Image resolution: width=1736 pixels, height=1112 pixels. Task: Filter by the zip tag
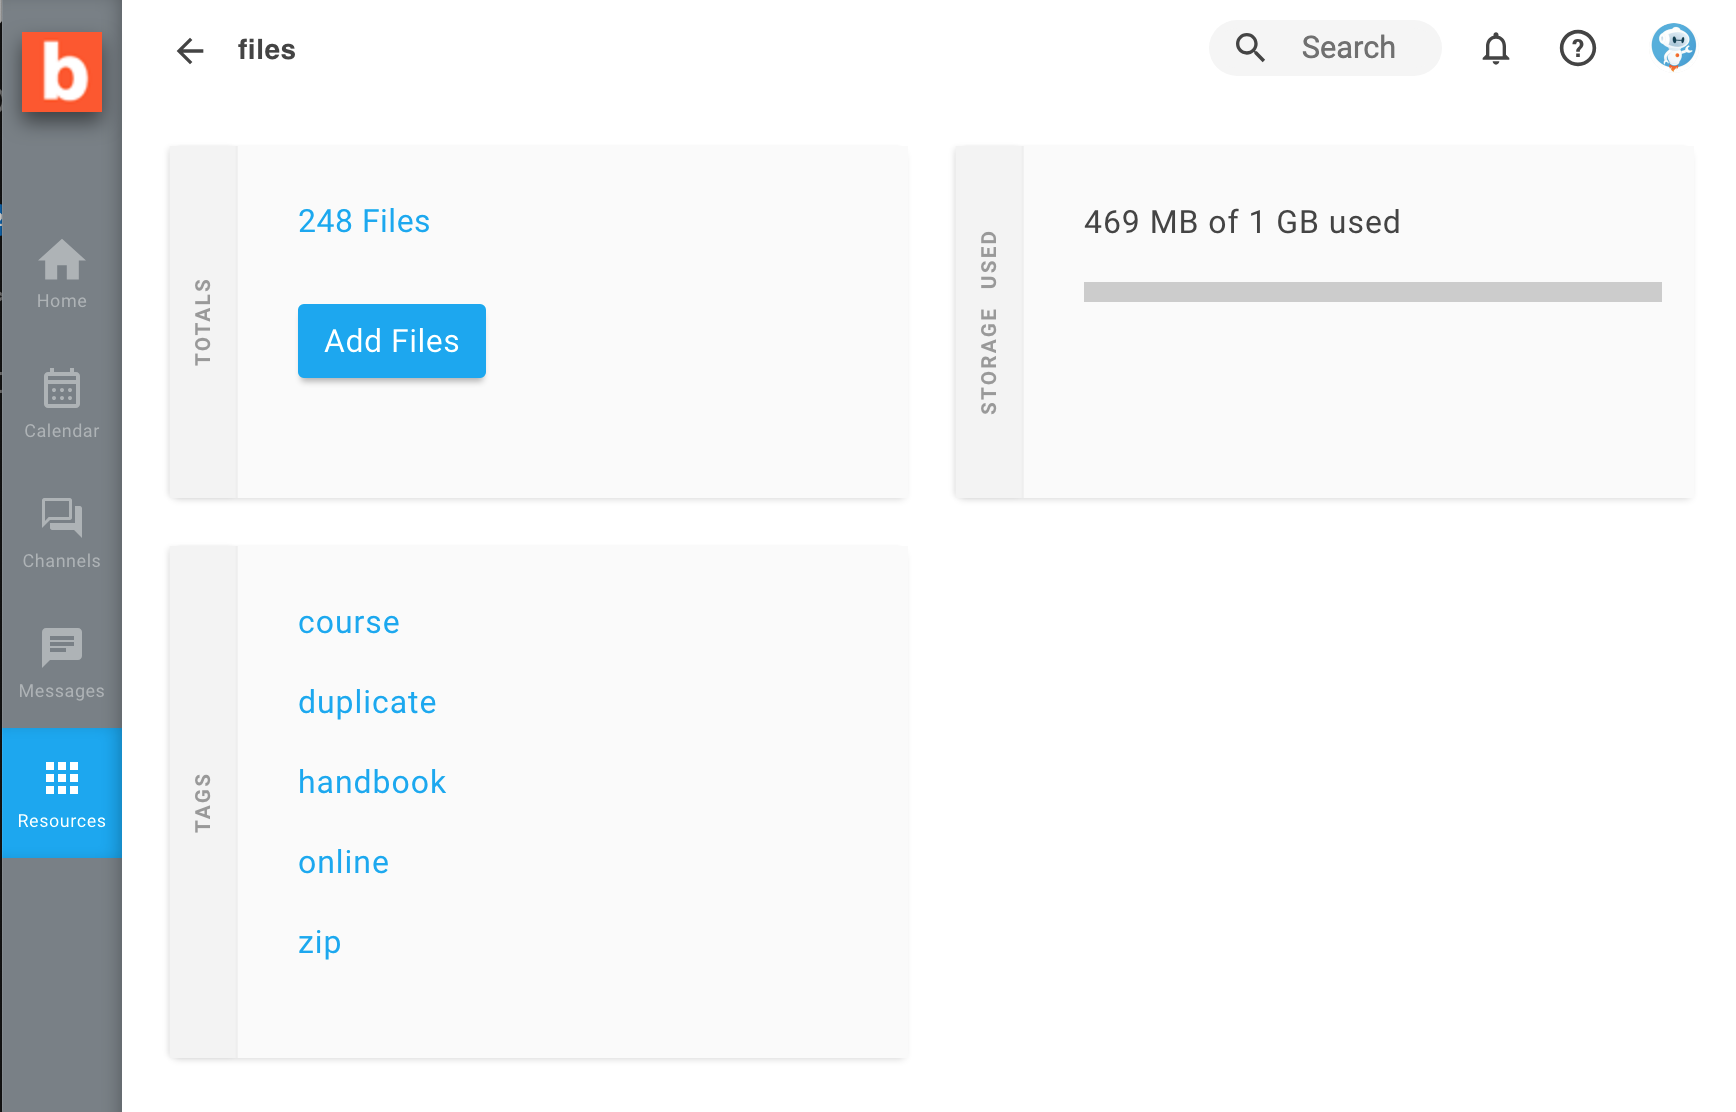(320, 943)
